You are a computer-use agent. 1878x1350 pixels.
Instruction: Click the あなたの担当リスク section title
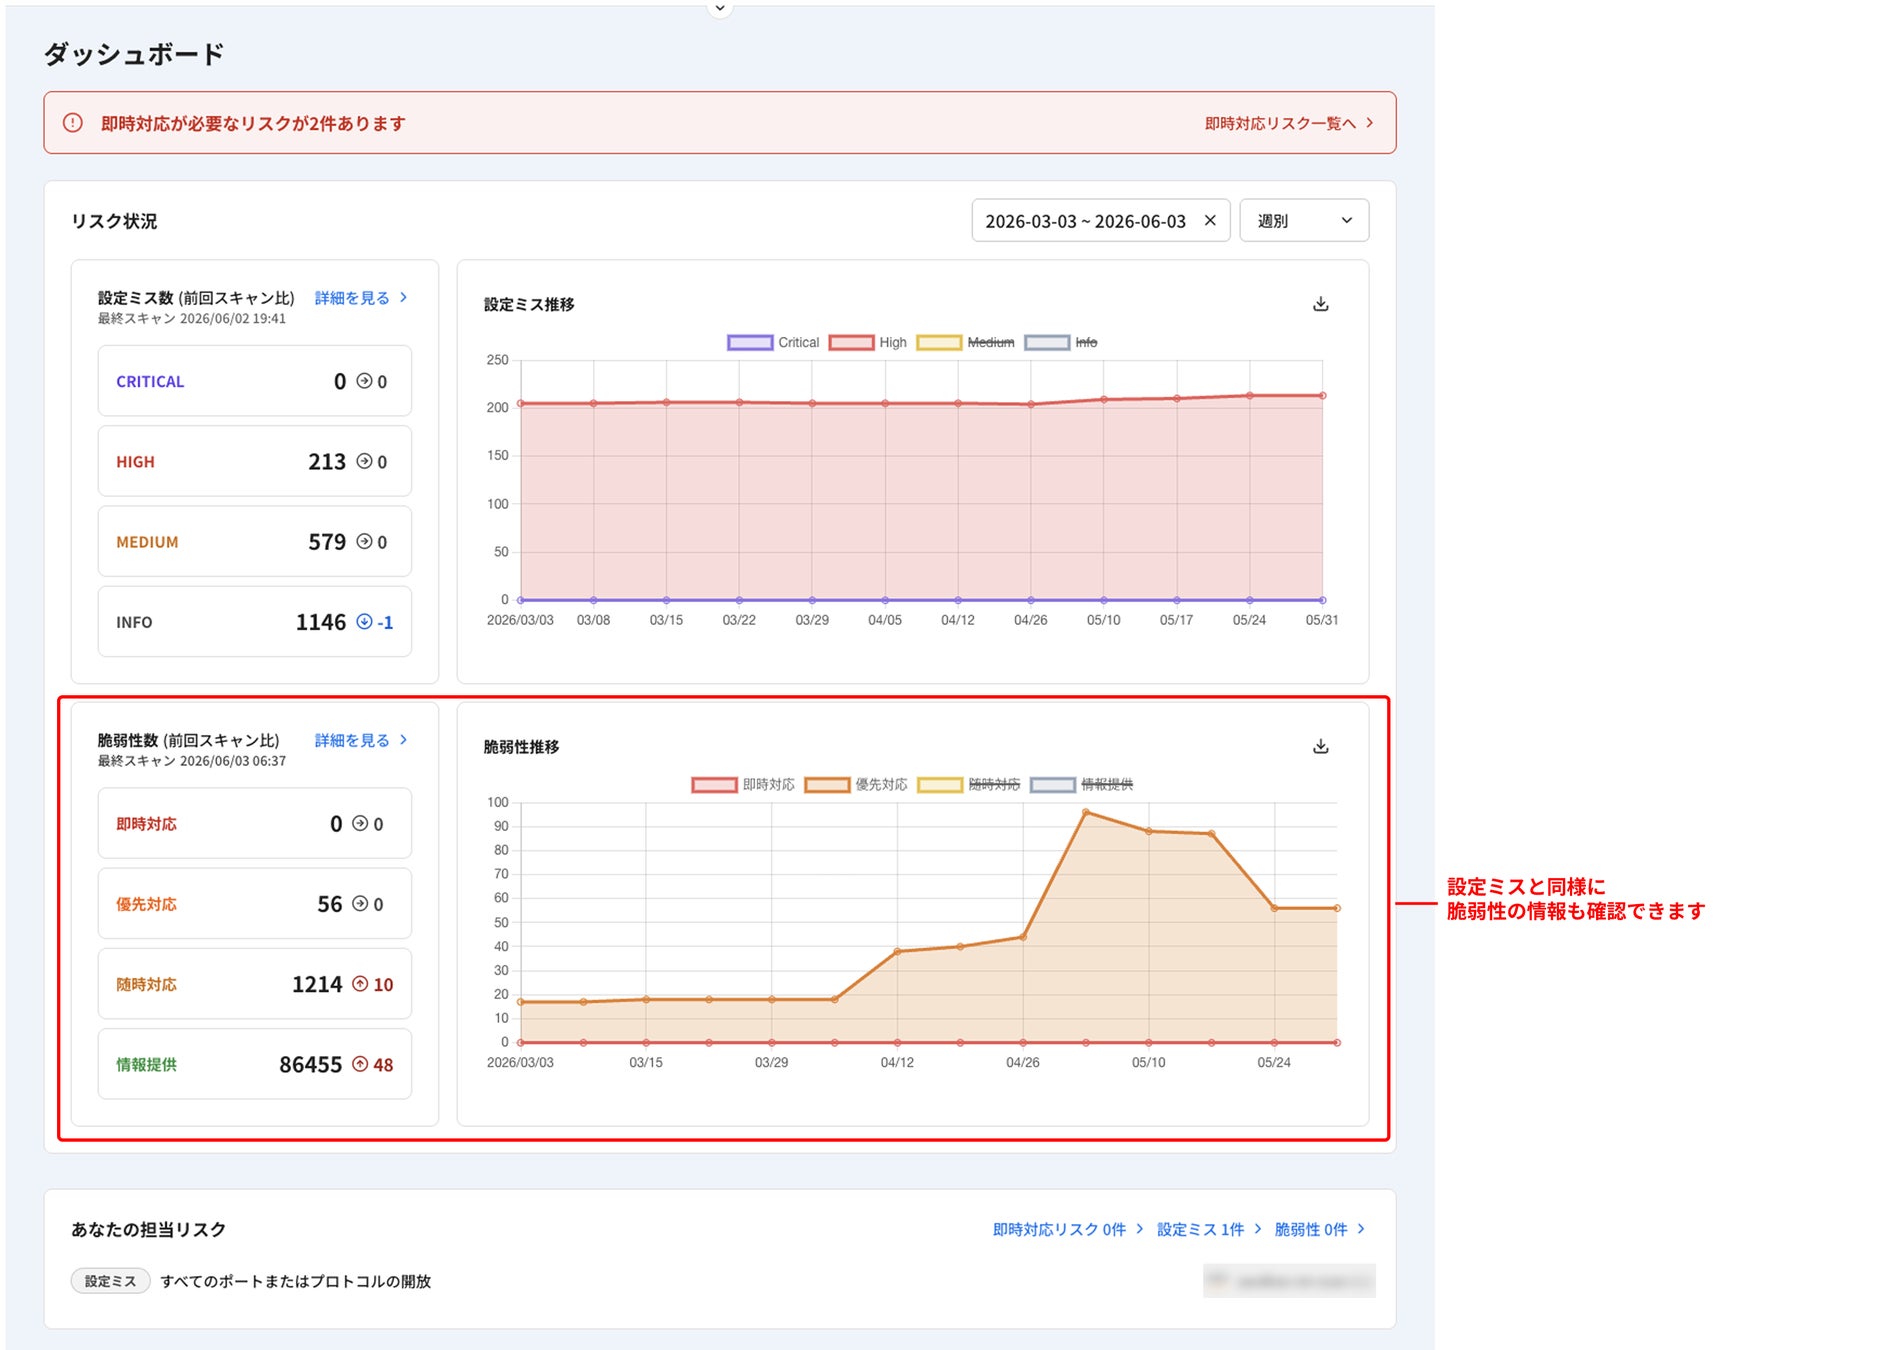tap(148, 1229)
